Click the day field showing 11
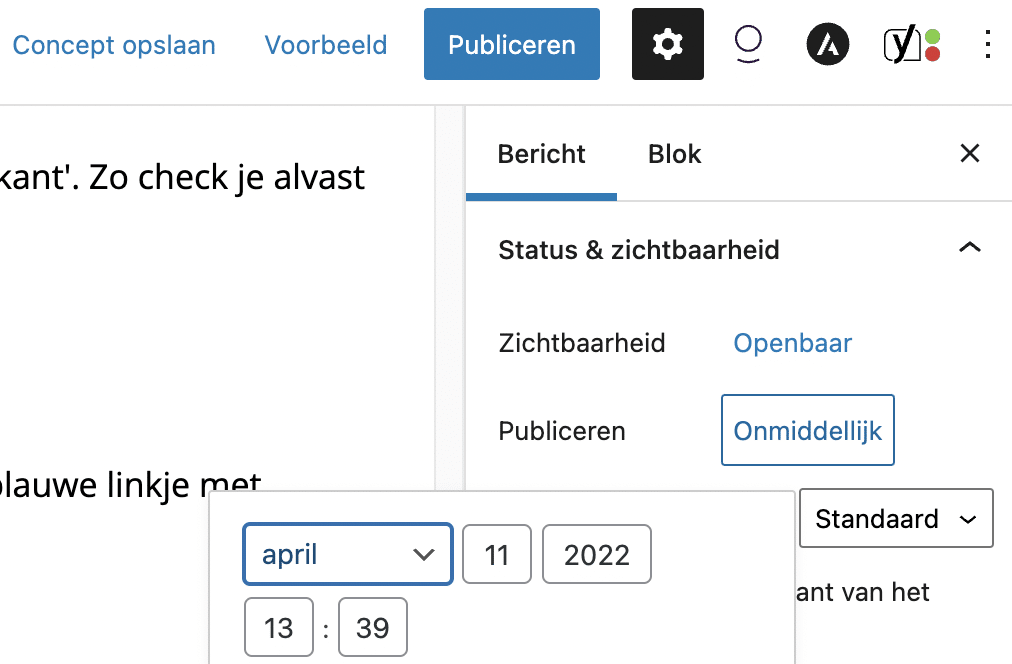This screenshot has height=664, width=1012. pos(497,554)
